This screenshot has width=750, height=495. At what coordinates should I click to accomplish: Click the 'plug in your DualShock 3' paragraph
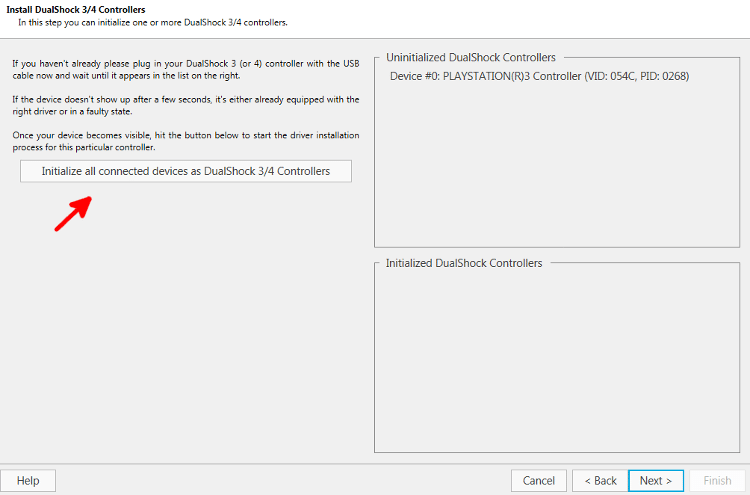click(186, 69)
